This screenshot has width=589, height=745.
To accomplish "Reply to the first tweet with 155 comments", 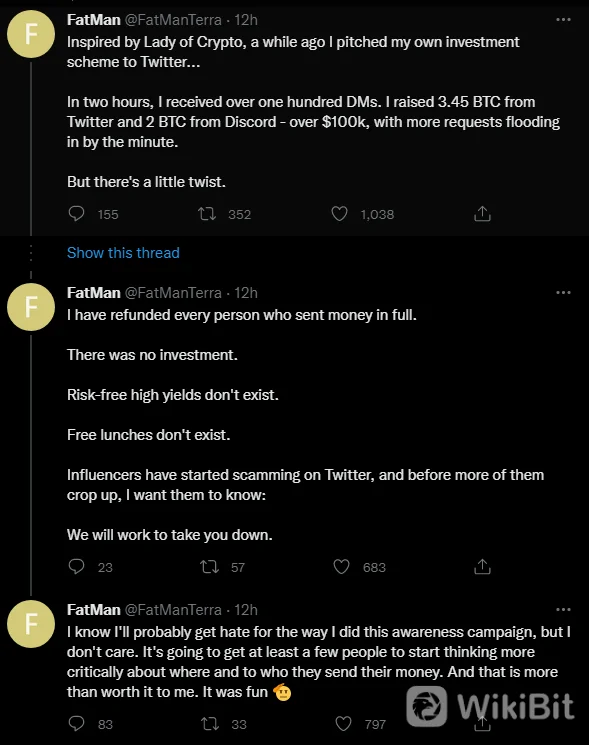I will point(76,214).
